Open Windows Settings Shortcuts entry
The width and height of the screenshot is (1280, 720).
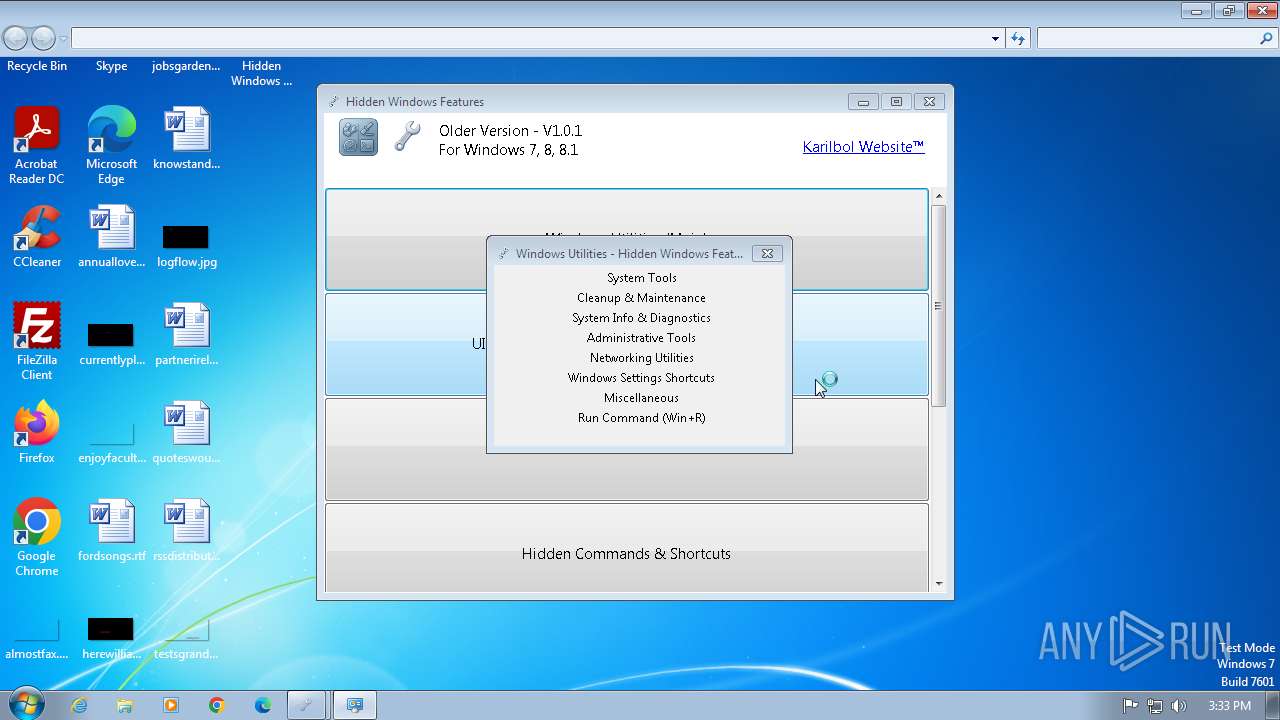tap(641, 378)
